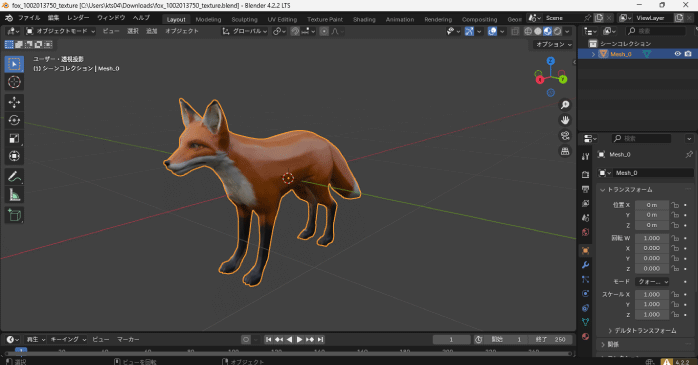Open the オプション dropdown

click(x=554, y=45)
